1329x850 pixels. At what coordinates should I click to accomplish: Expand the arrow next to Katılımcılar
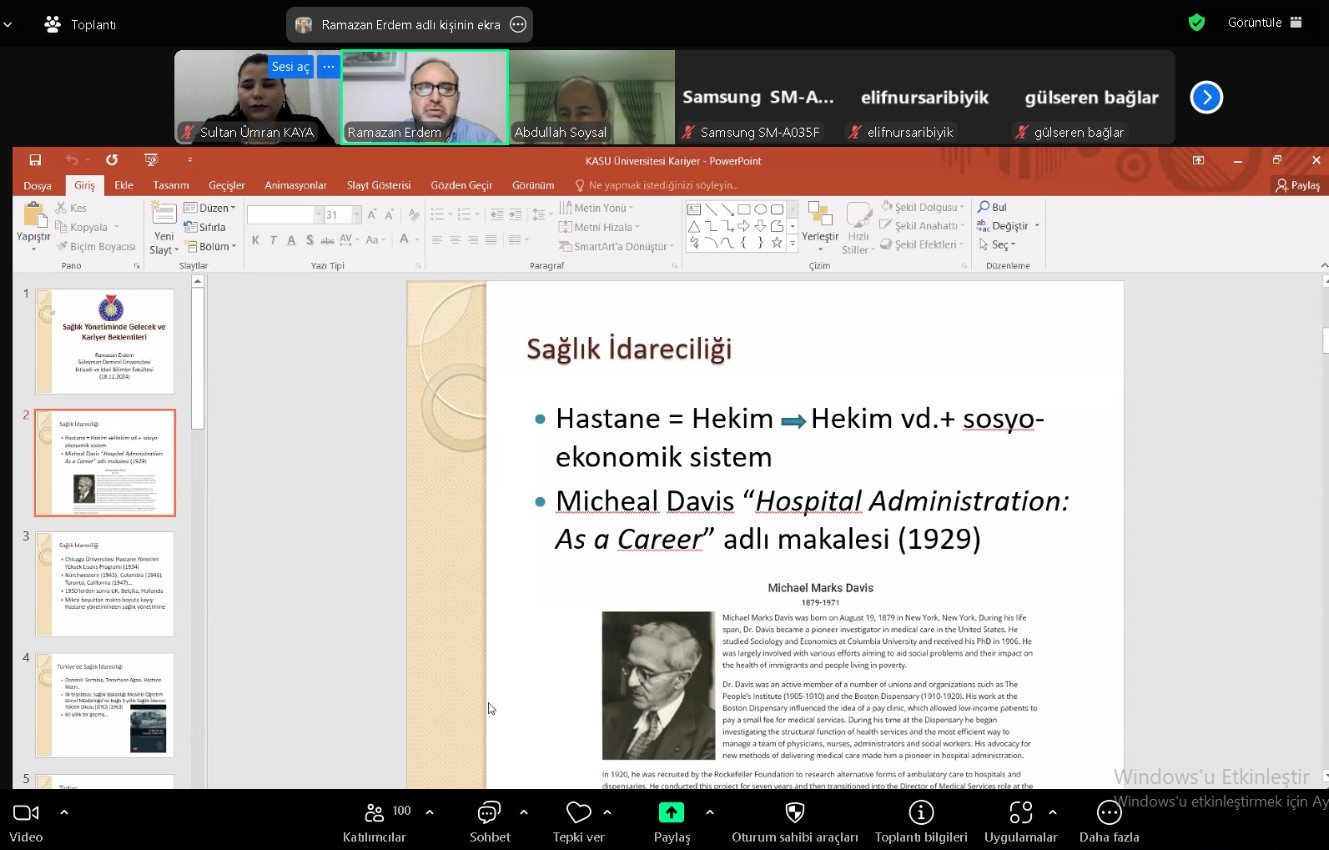tap(430, 812)
